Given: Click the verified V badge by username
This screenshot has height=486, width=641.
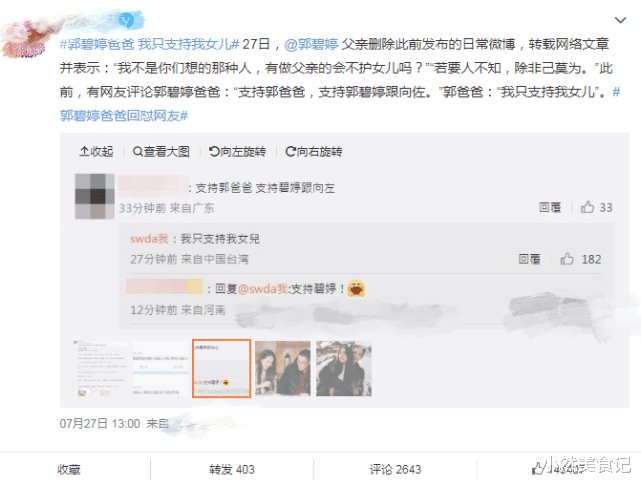Looking at the screenshot, I should click(x=126, y=20).
